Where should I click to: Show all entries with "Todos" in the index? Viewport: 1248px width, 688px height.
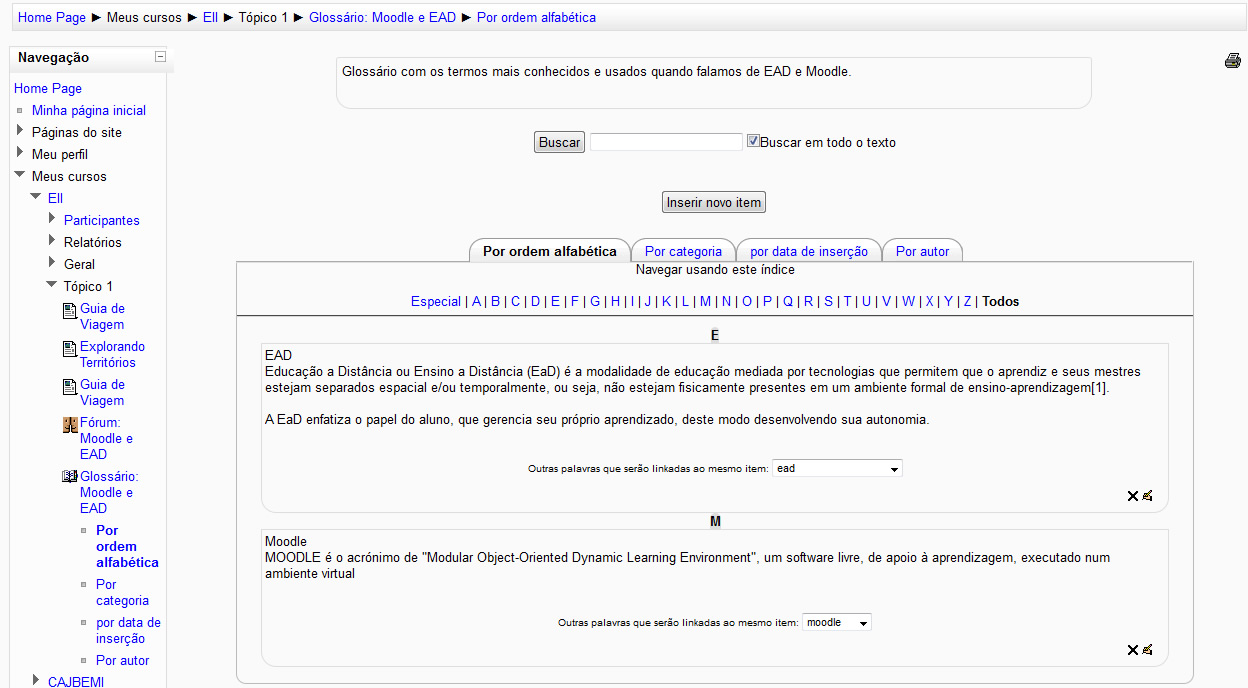(x=1001, y=301)
